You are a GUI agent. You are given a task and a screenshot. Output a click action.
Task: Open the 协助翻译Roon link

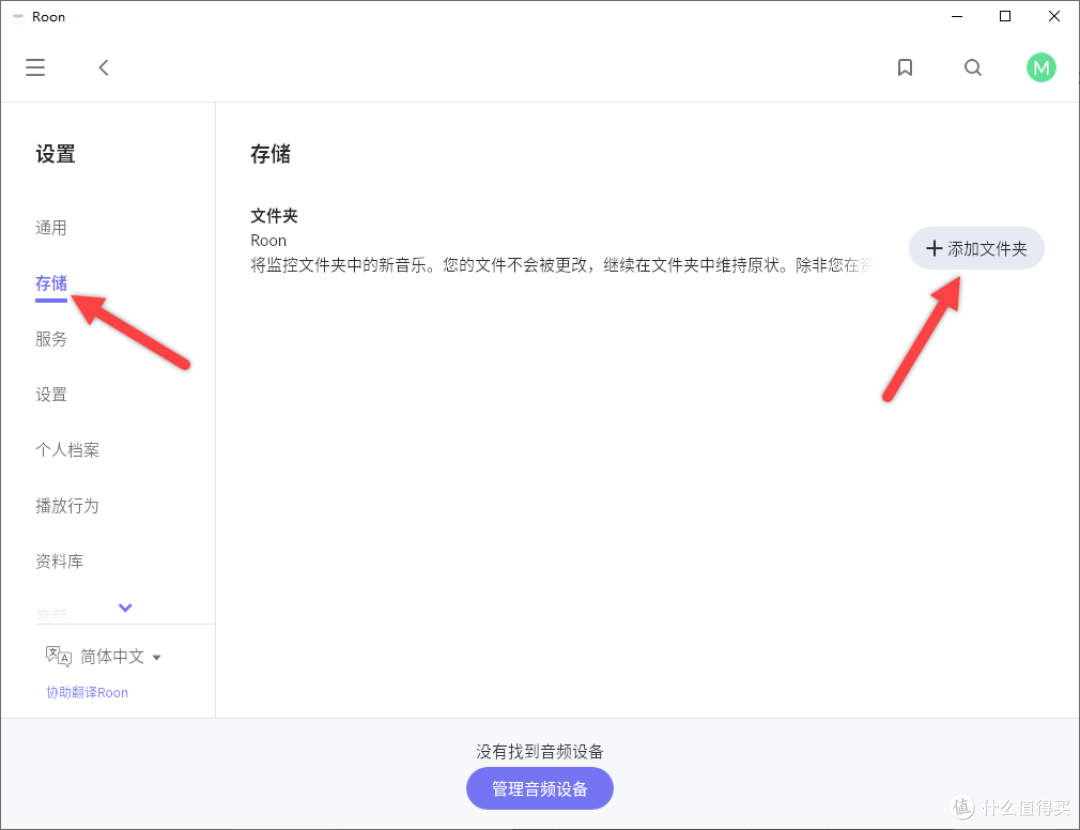coord(87,692)
